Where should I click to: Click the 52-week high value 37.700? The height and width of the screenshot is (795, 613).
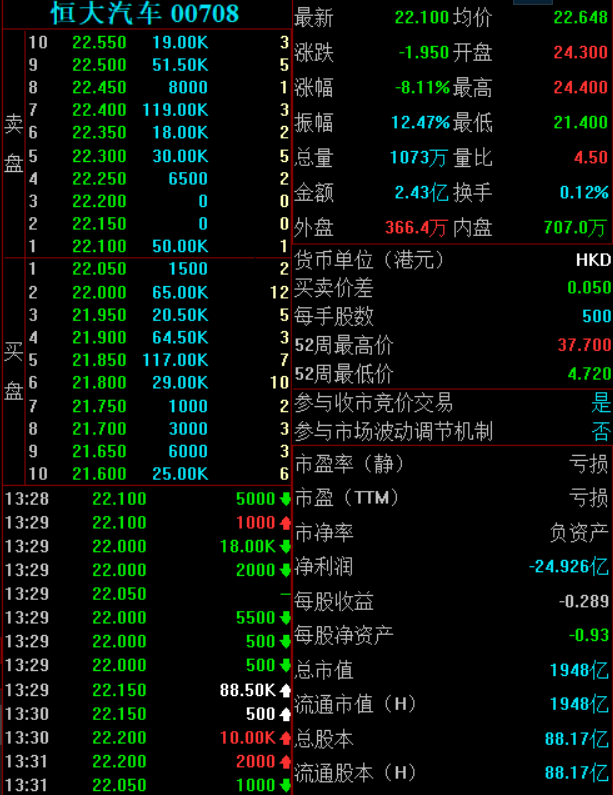click(x=584, y=345)
